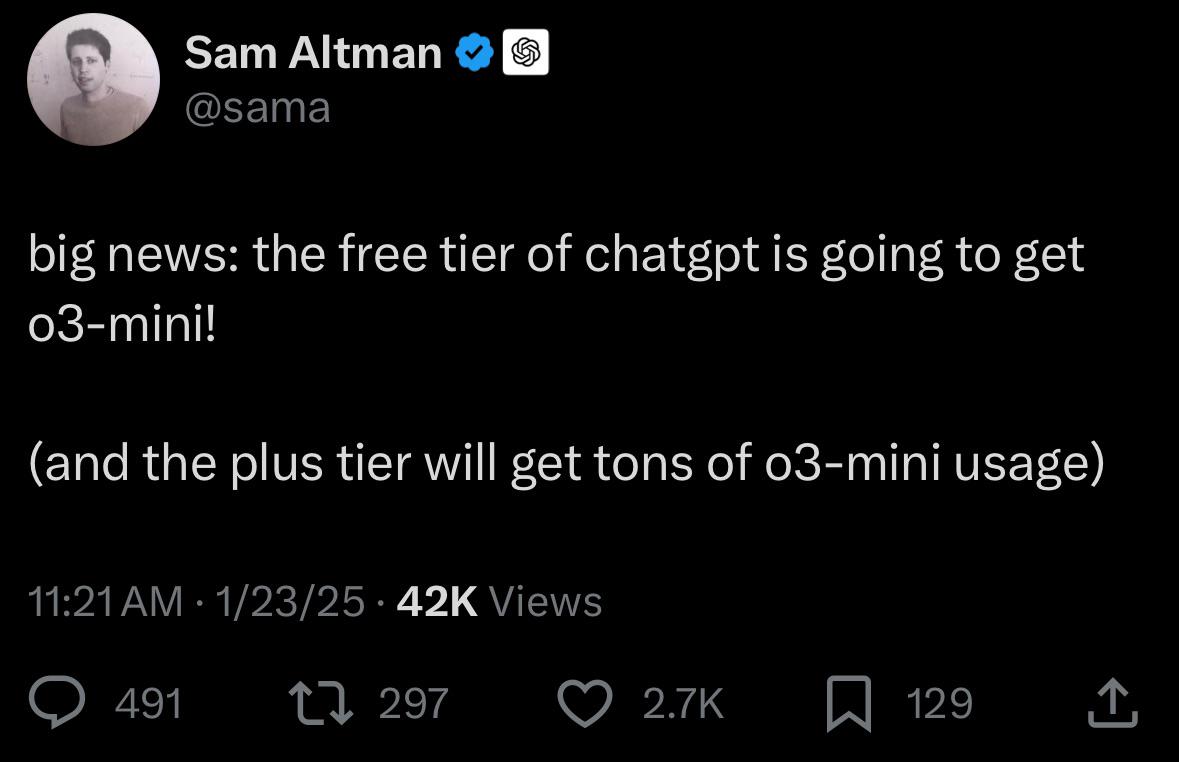The image size is (1179, 762).
Task: Tap the heart icon to like the tweet
Action: (584, 703)
